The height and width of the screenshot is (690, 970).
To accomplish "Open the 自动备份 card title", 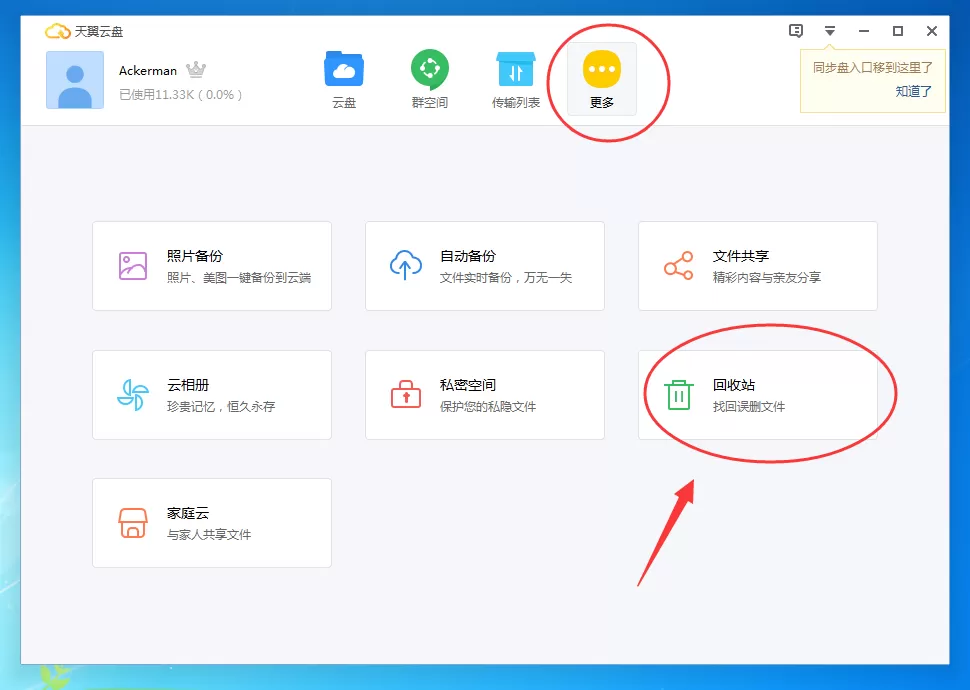I will click(x=468, y=256).
